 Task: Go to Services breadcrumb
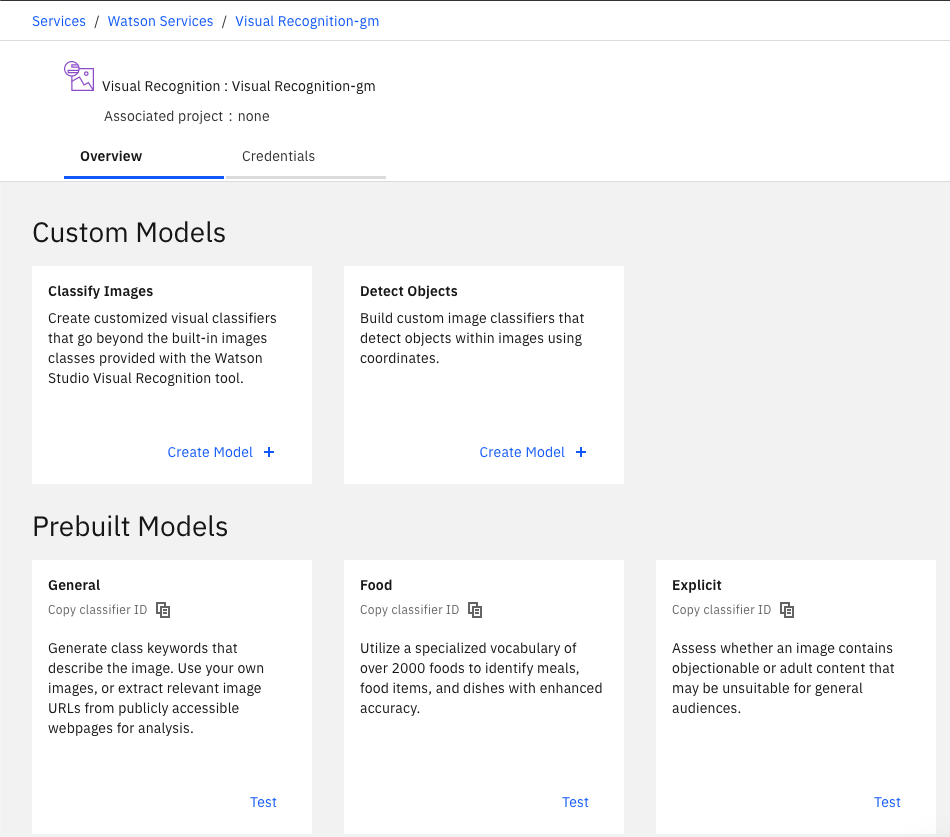(59, 21)
